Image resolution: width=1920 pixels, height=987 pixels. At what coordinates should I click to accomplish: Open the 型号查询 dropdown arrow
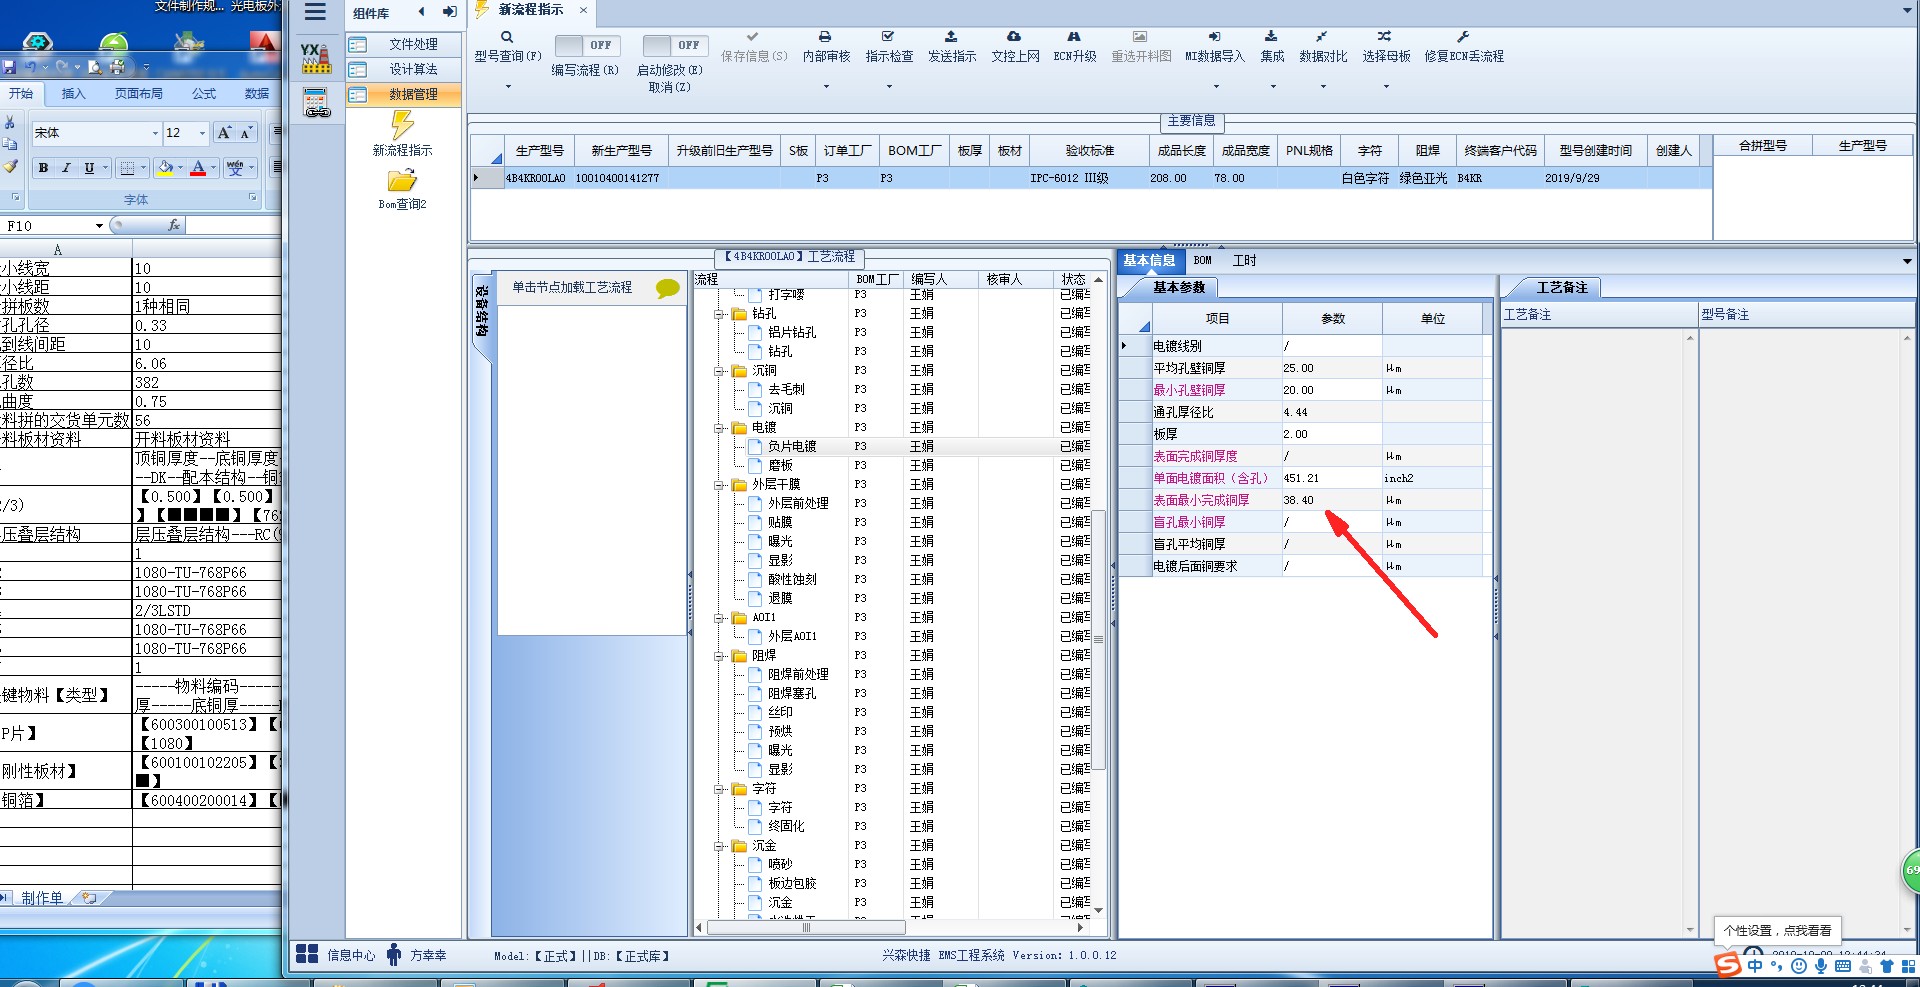tap(508, 87)
